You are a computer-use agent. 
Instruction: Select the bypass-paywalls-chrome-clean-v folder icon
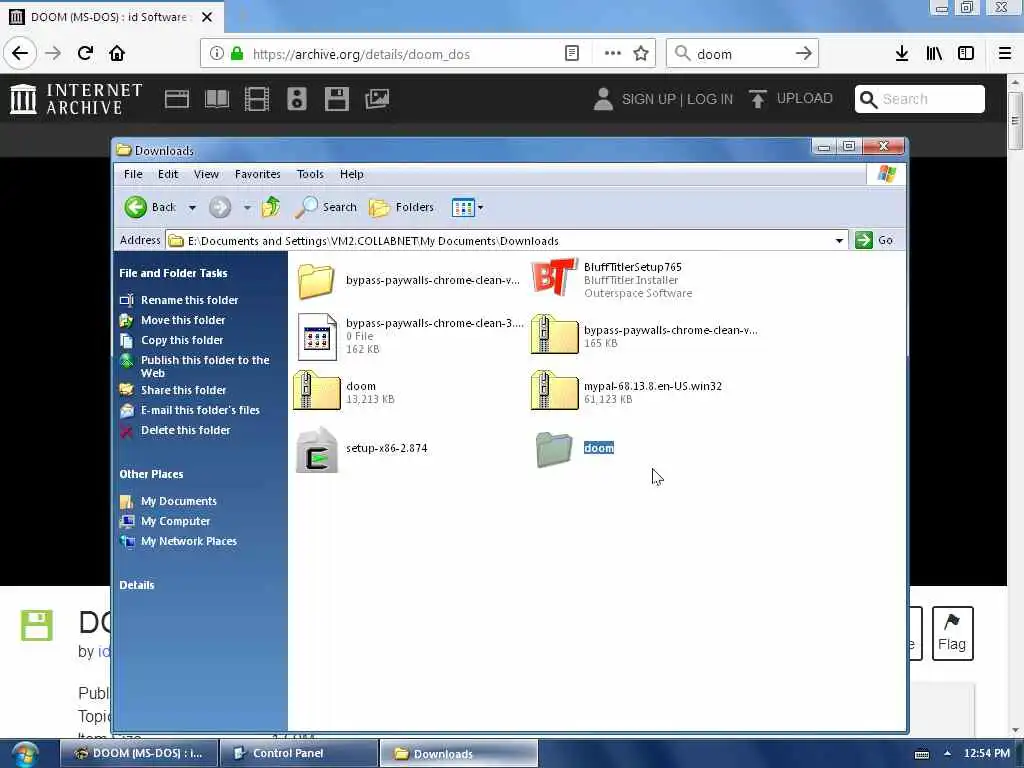(316, 281)
